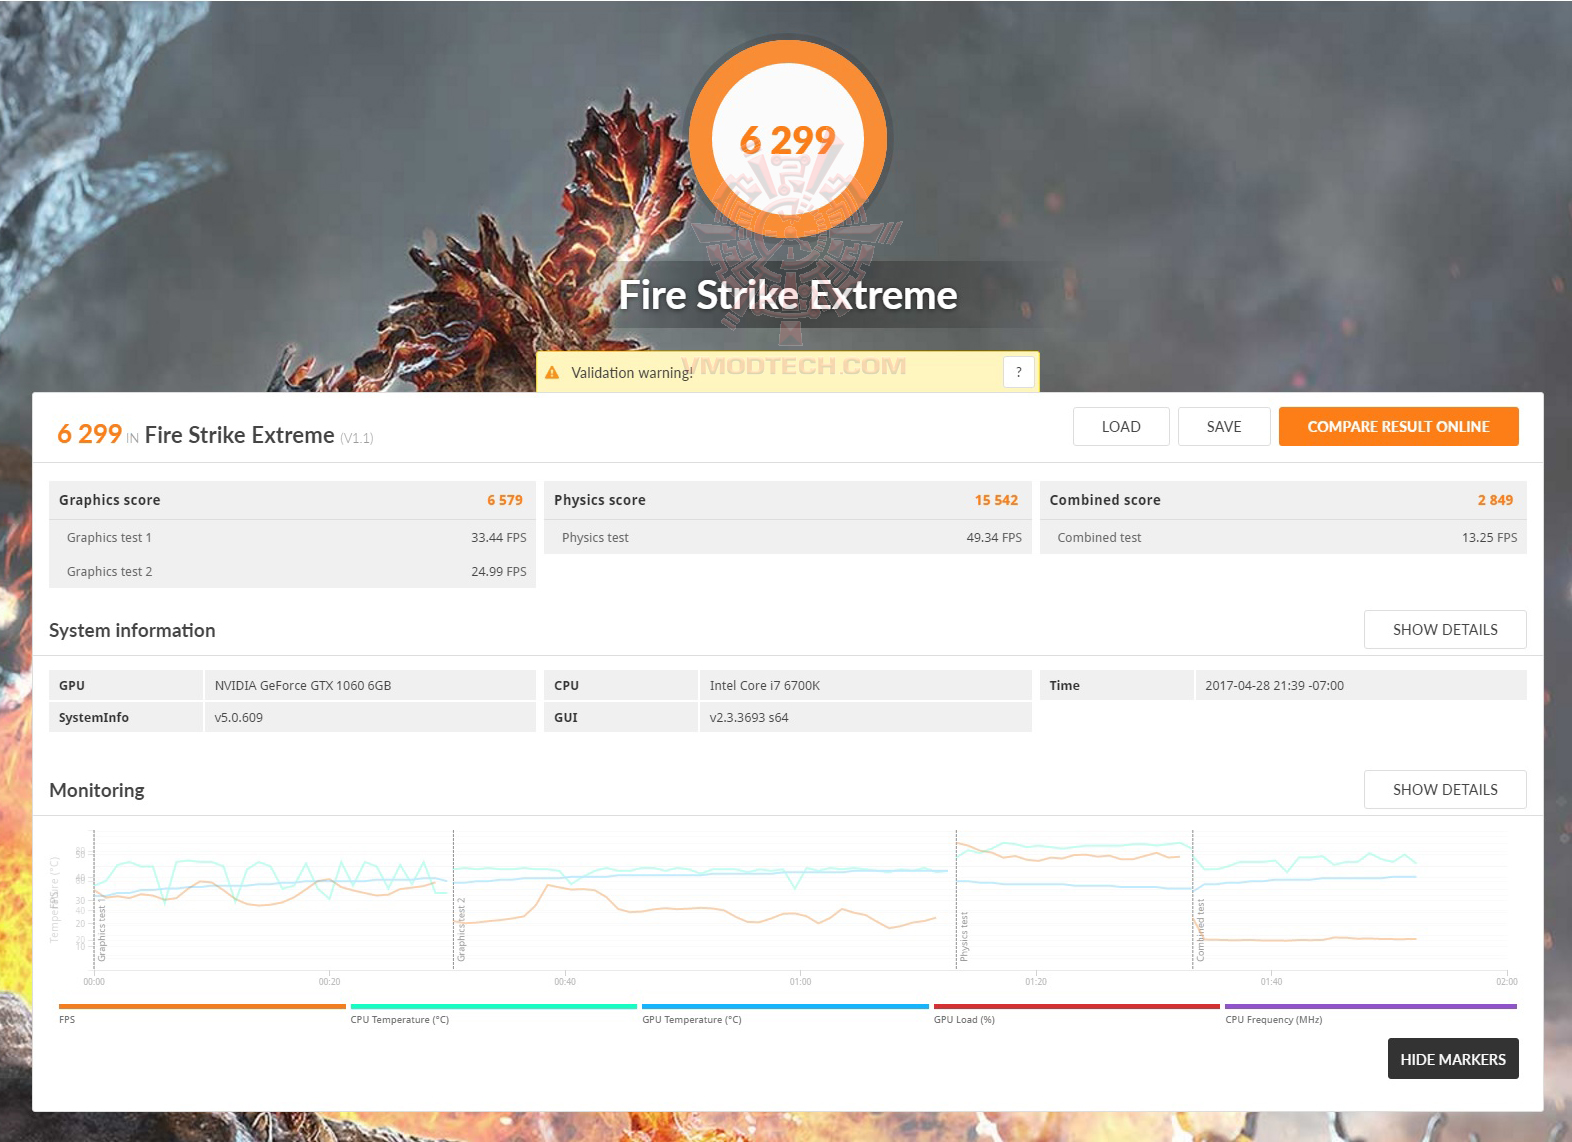Click the Physics score value 15 542
1572x1142 pixels.
tap(996, 500)
